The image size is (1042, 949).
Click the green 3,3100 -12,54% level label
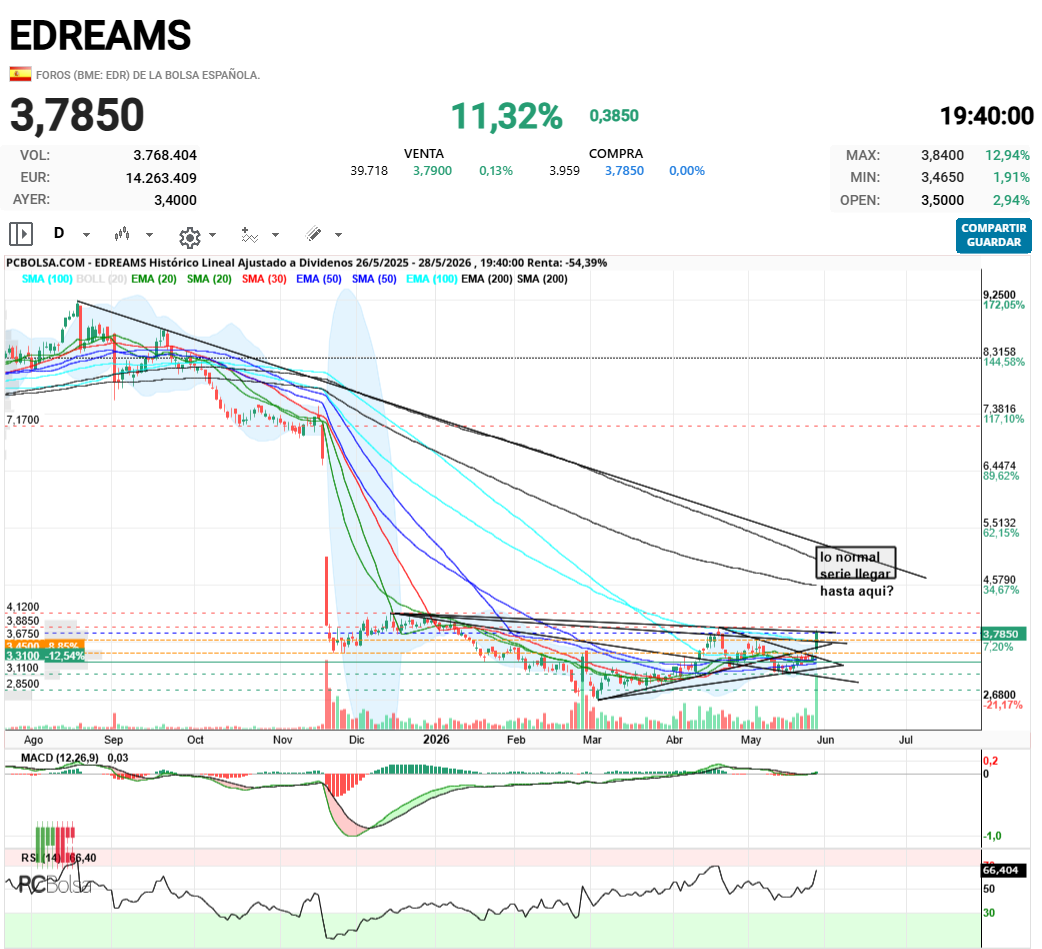[x=45, y=656]
